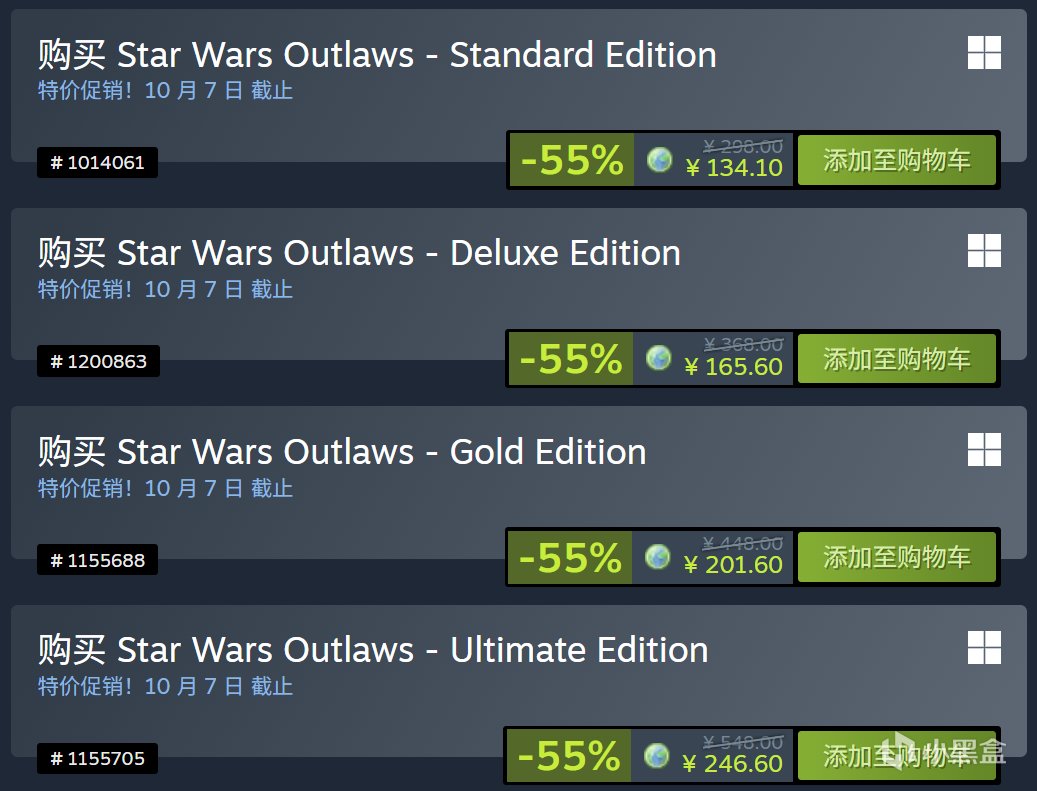Click globe icon beside ¥ 201.60 price
The height and width of the screenshot is (791, 1037).
(x=658, y=557)
